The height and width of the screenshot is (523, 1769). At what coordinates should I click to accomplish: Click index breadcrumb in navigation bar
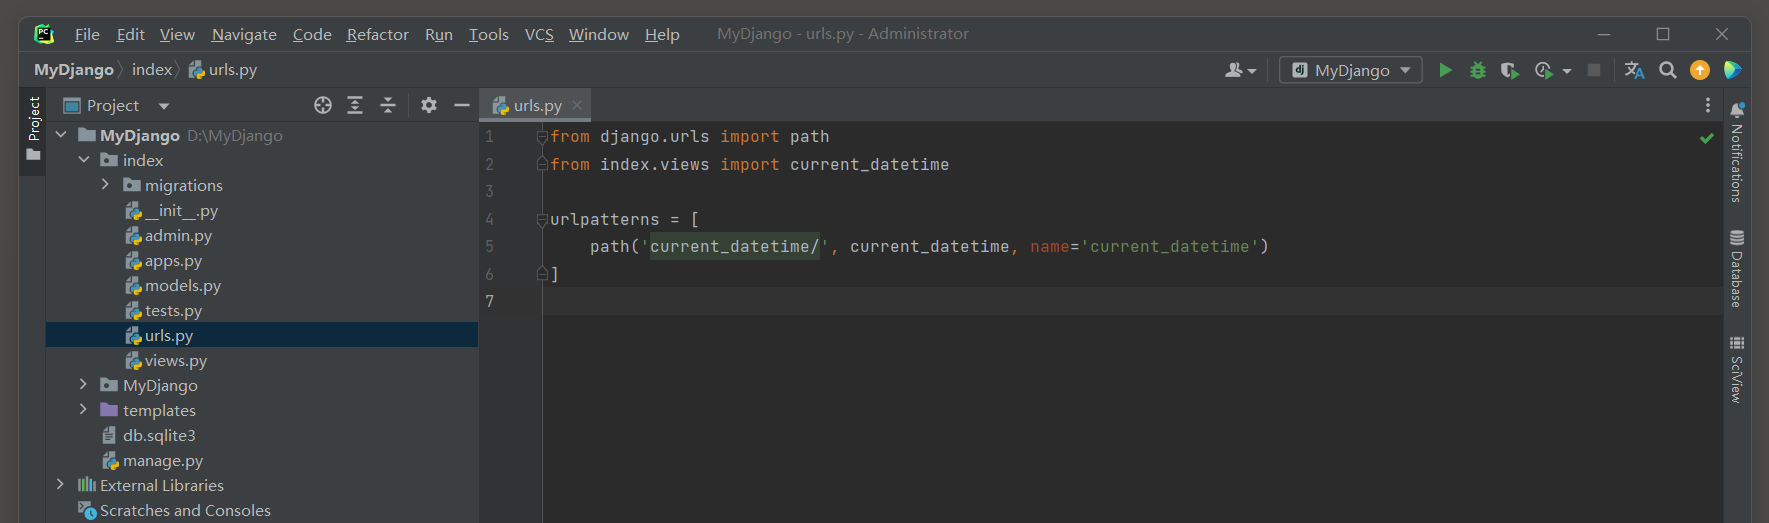[x=152, y=70]
